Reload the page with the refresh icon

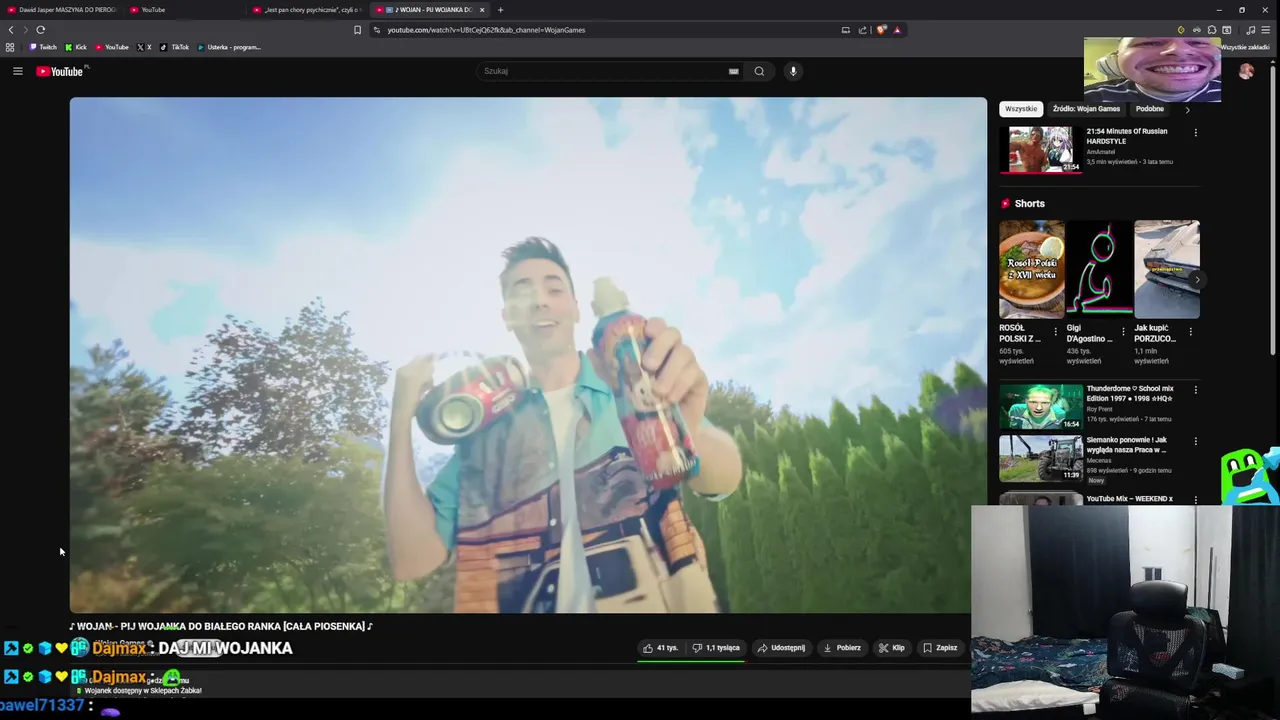pos(41,30)
